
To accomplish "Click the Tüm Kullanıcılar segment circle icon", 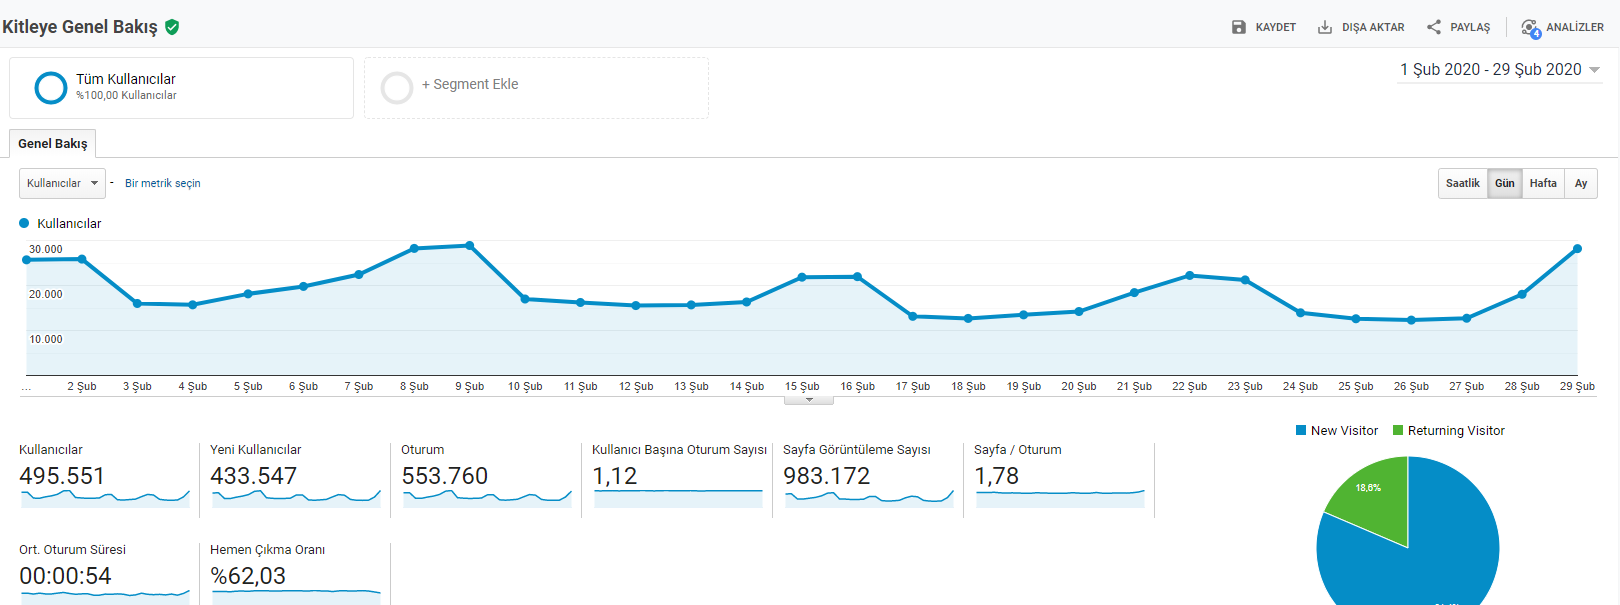I will tap(51, 88).
